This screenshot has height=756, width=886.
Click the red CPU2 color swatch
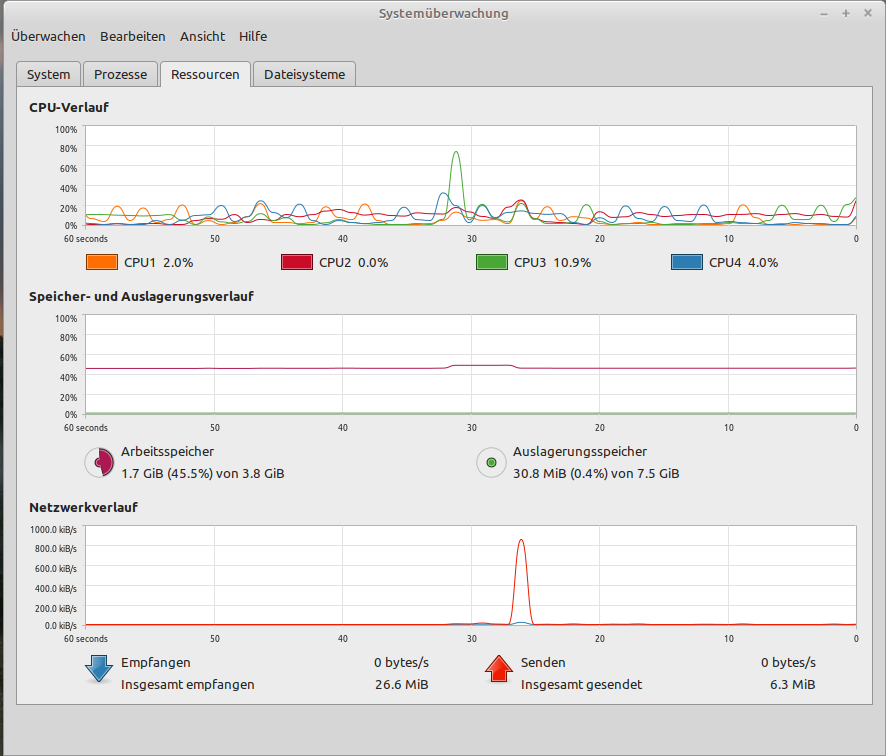tap(297, 263)
